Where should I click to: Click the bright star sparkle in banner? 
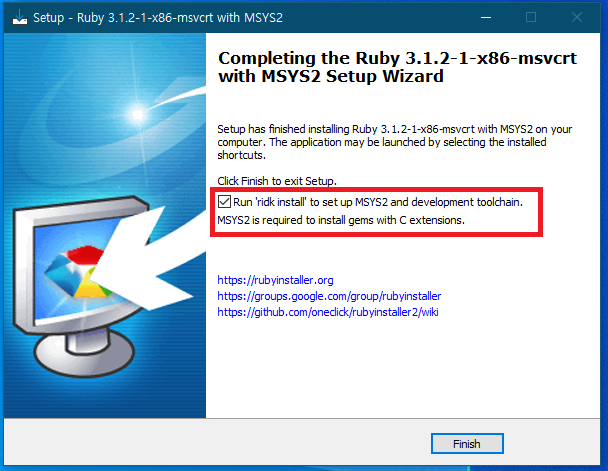click(x=137, y=114)
